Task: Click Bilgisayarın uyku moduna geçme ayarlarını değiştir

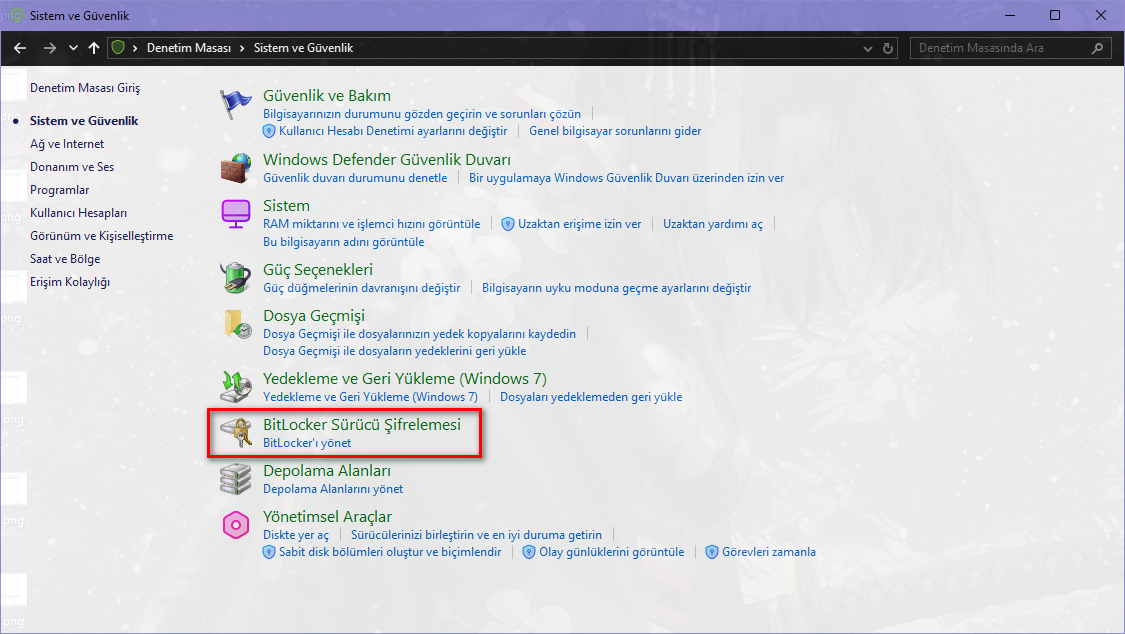Action: [x=616, y=288]
